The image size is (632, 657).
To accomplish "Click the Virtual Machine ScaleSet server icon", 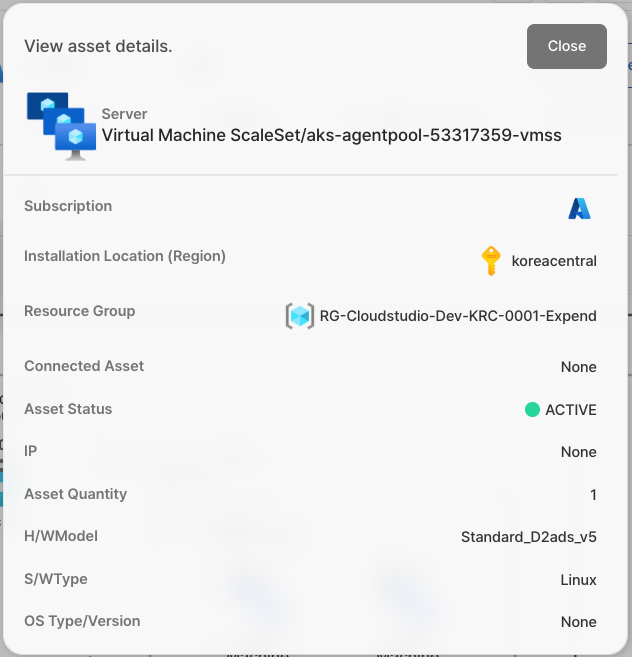I will coord(61,124).
